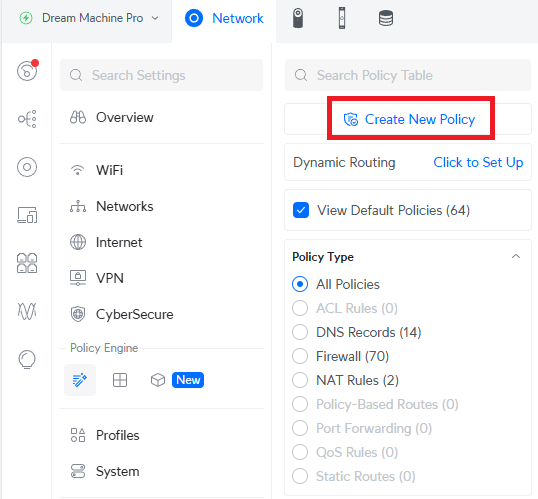538x499 pixels.
Task: Select the Firewall radio button
Action: coord(300,356)
